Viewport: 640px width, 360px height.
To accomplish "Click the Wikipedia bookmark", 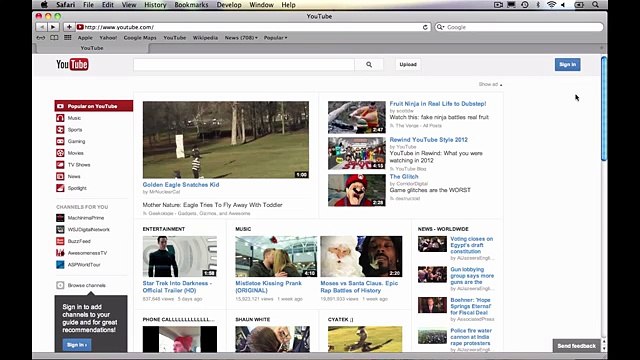I will [205, 38].
